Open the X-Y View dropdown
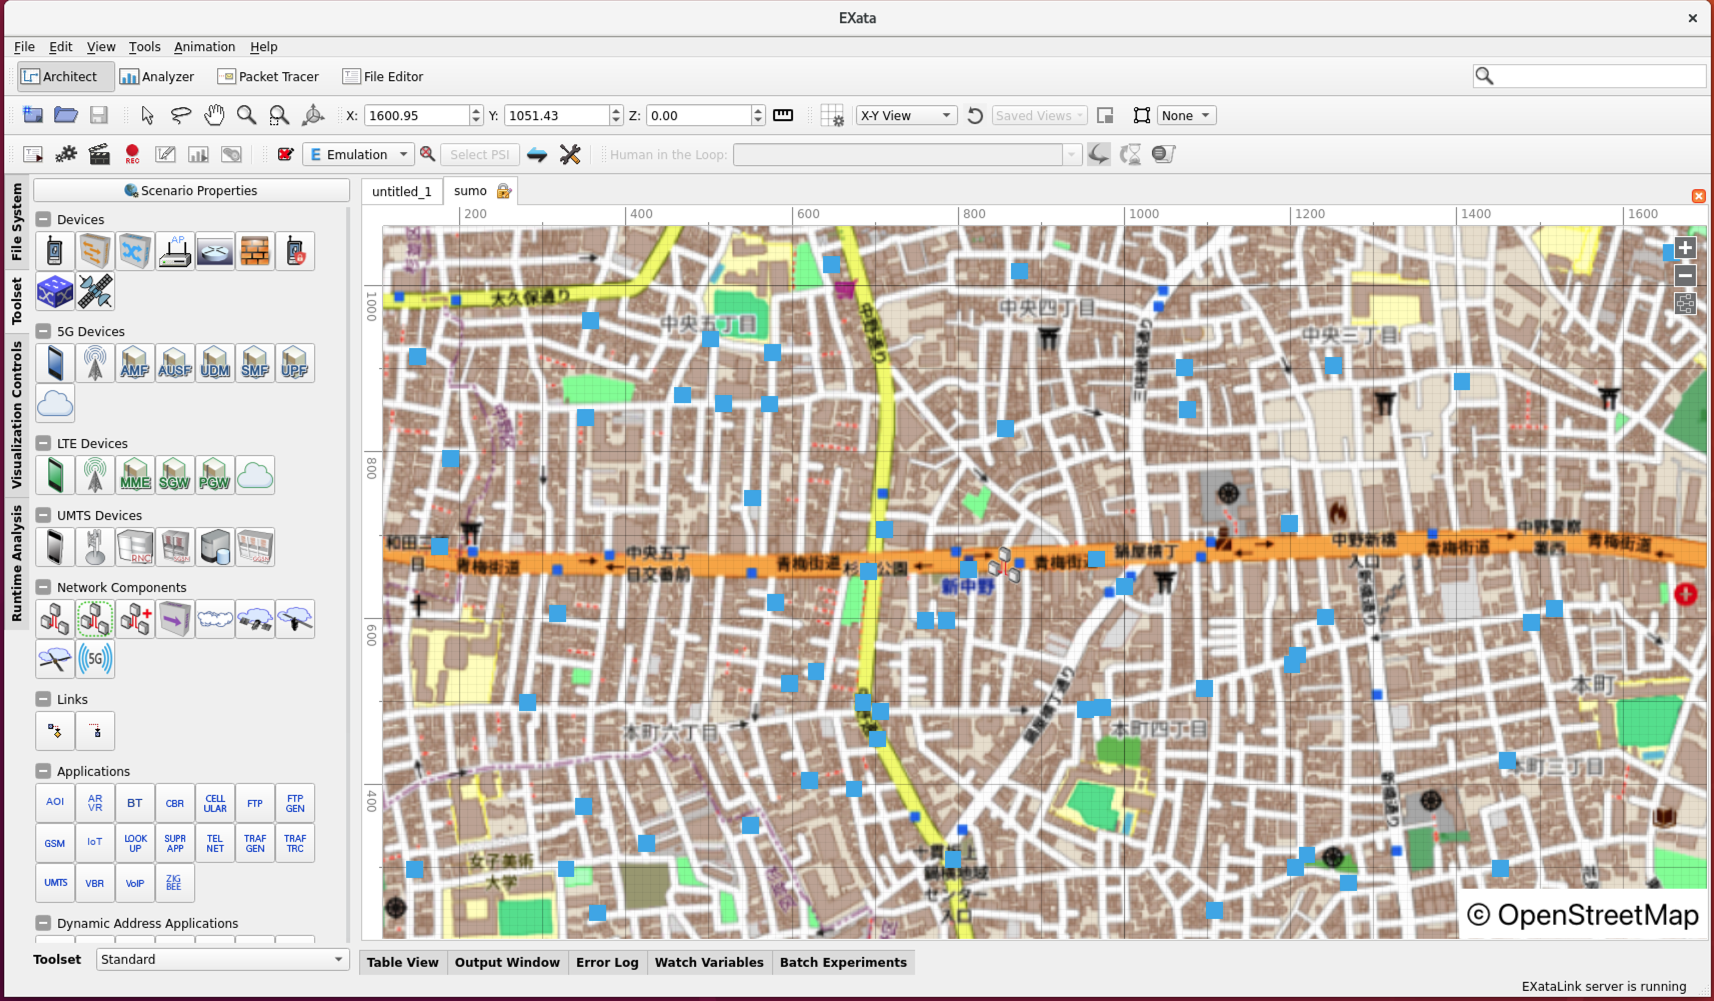The image size is (1714, 1001). 906,115
